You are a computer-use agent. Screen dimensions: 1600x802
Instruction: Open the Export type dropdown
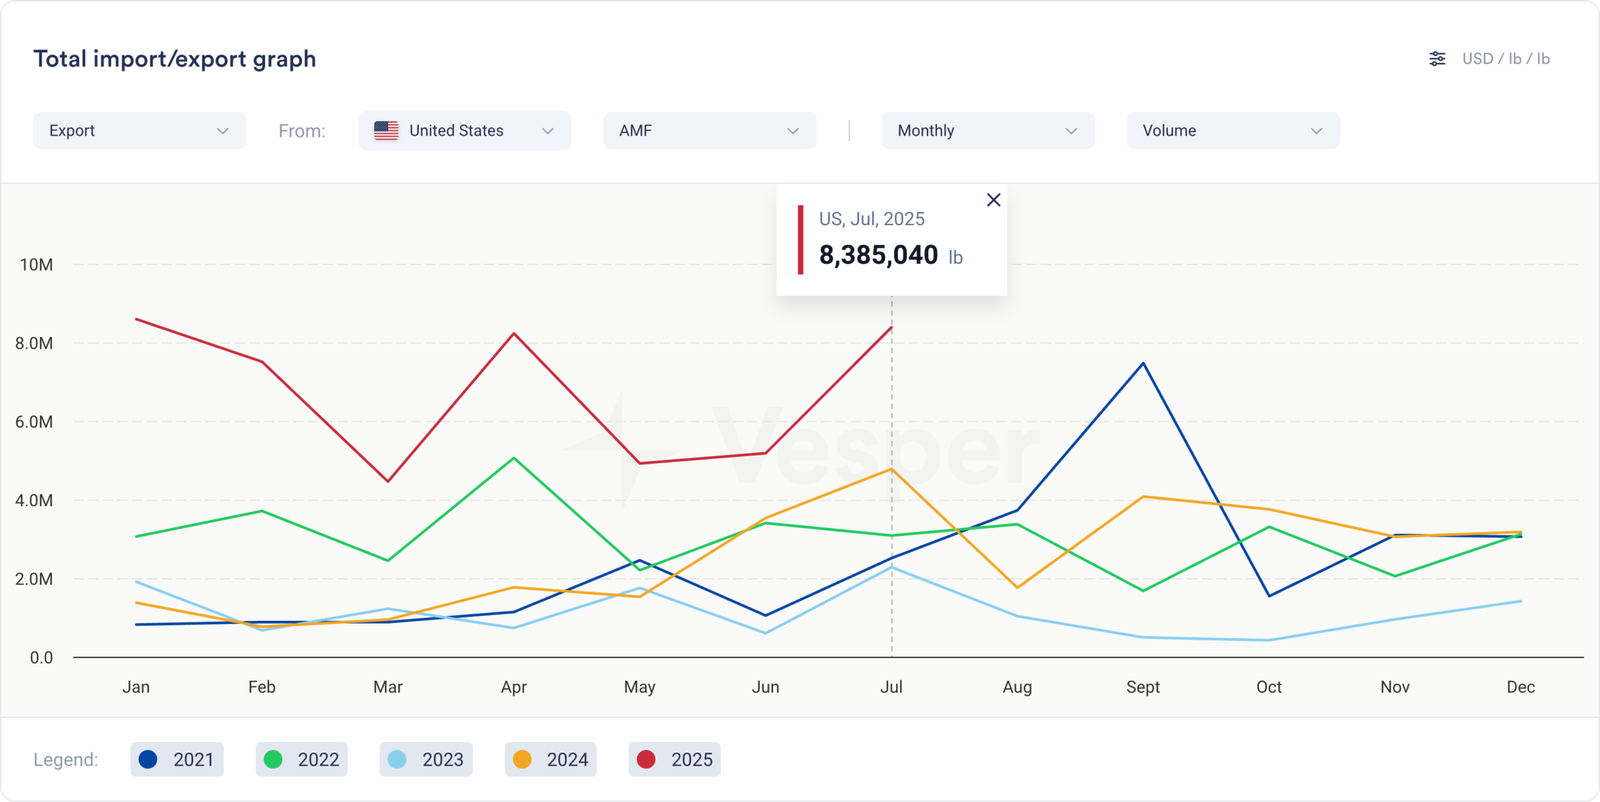point(139,131)
